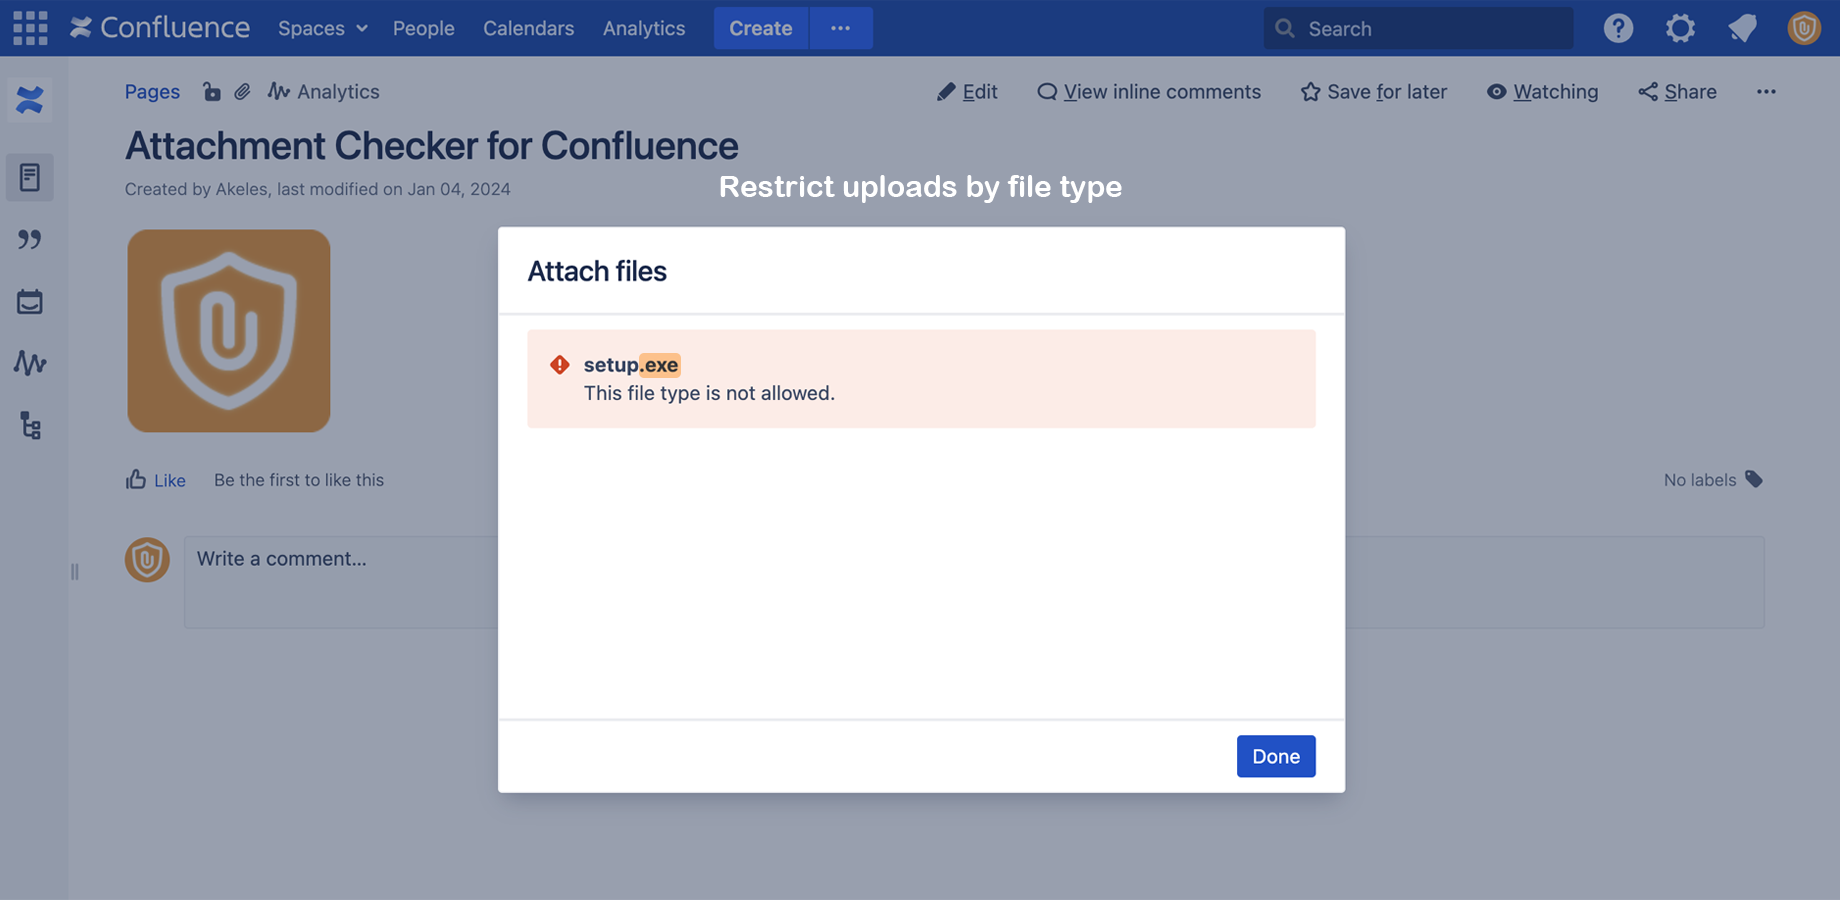Open the page more actions ellipsis

tap(1766, 92)
